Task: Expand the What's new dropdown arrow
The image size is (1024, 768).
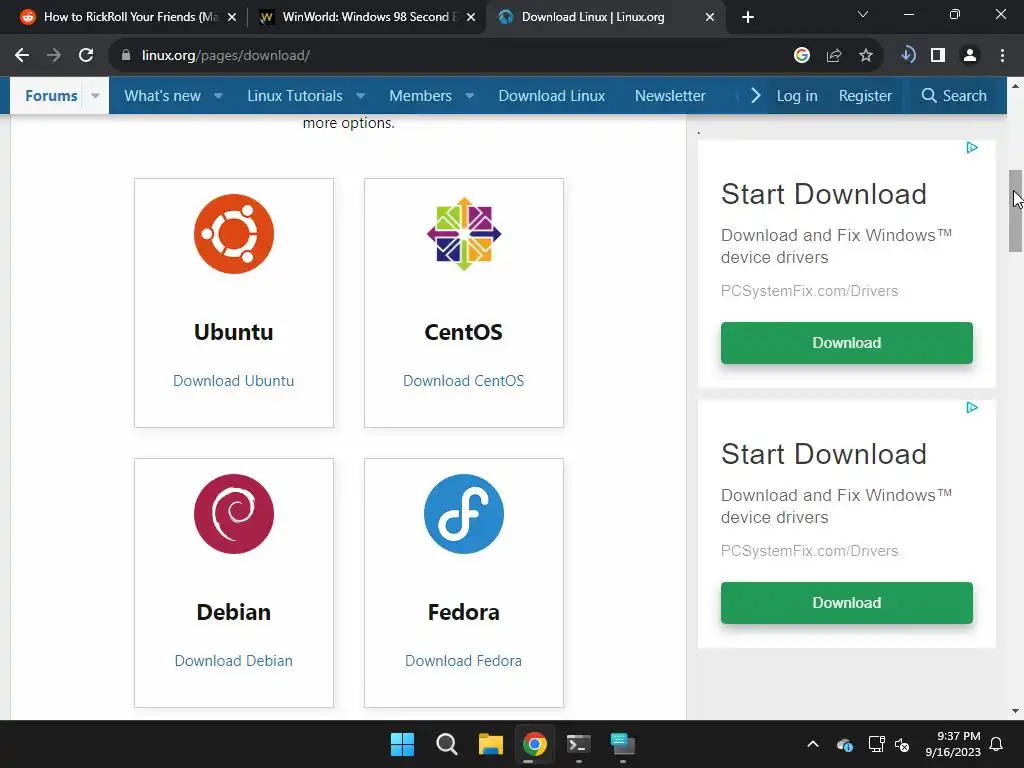Action: pos(219,96)
